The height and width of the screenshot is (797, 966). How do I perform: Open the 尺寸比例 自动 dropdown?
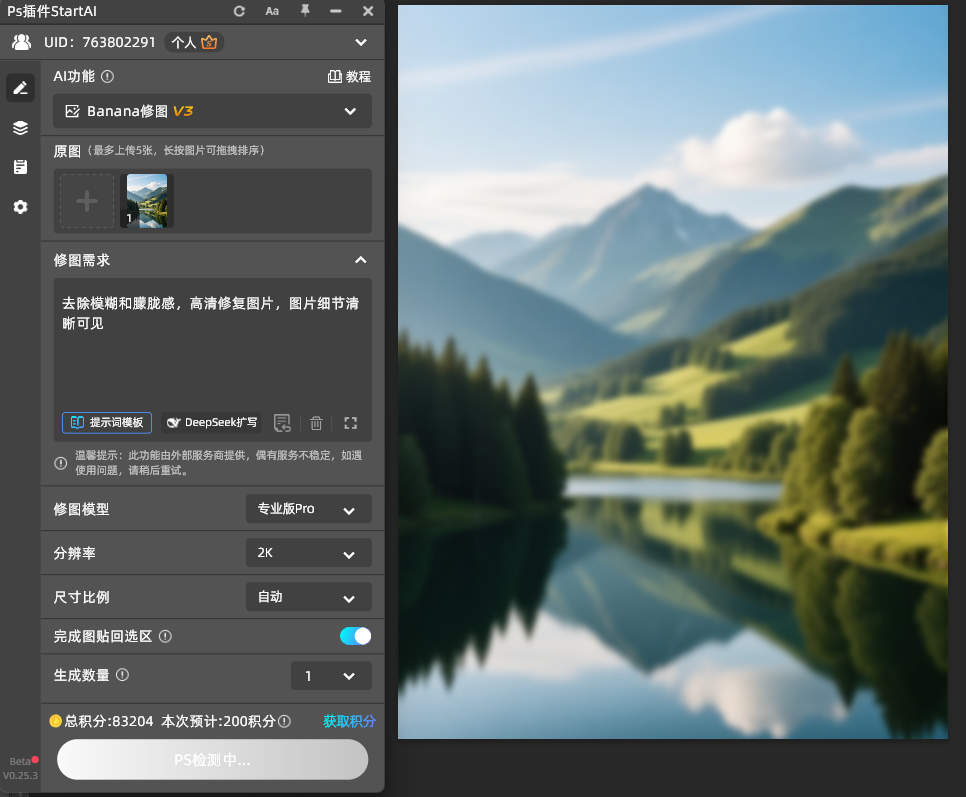(309, 597)
